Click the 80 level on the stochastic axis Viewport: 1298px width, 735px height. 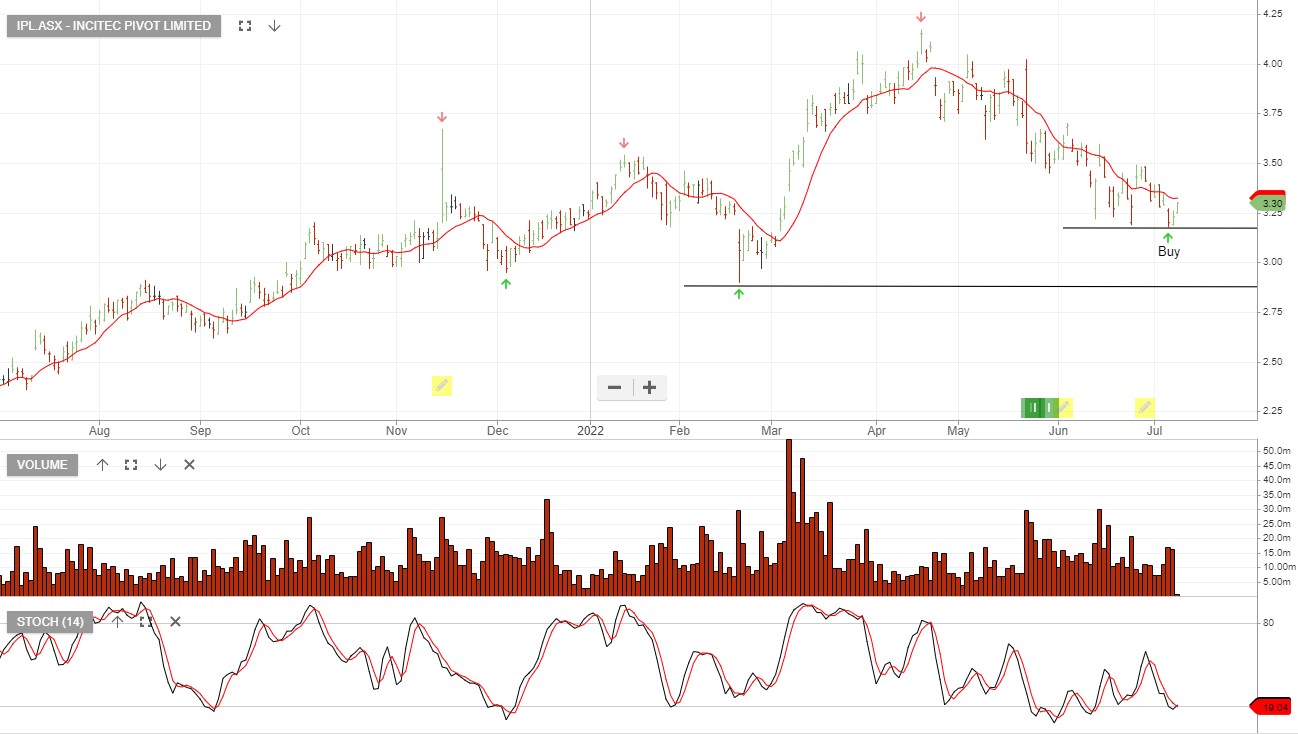[1268, 623]
